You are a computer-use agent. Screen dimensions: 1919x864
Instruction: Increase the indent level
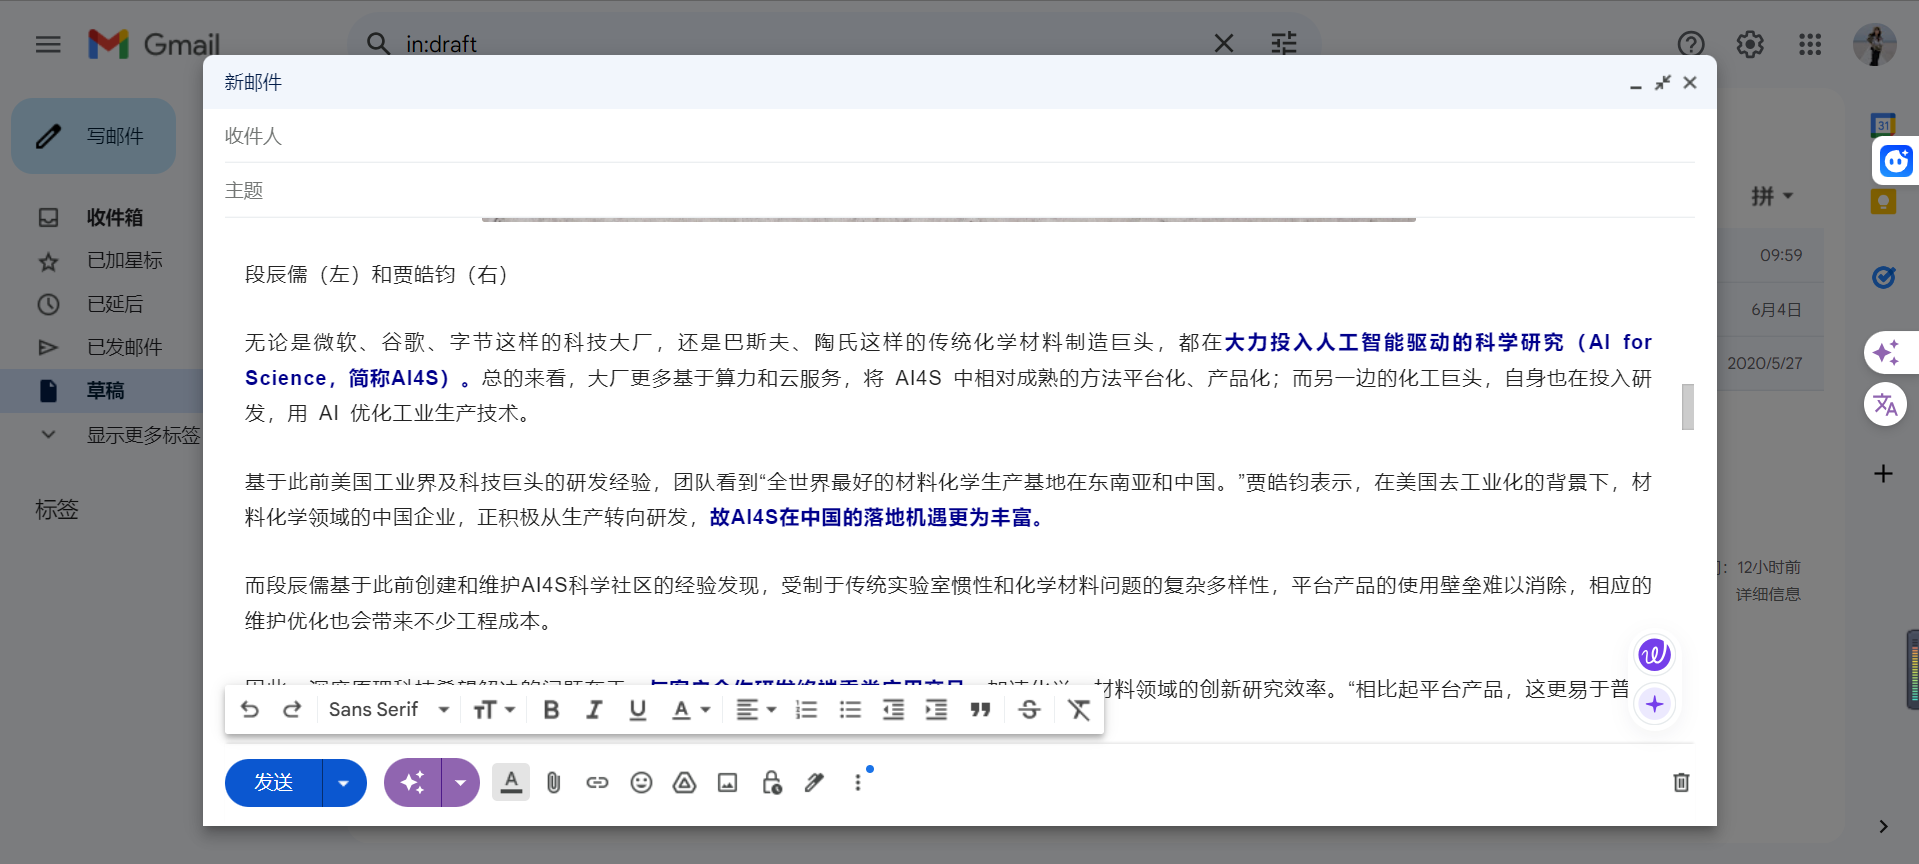click(x=936, y=710)
